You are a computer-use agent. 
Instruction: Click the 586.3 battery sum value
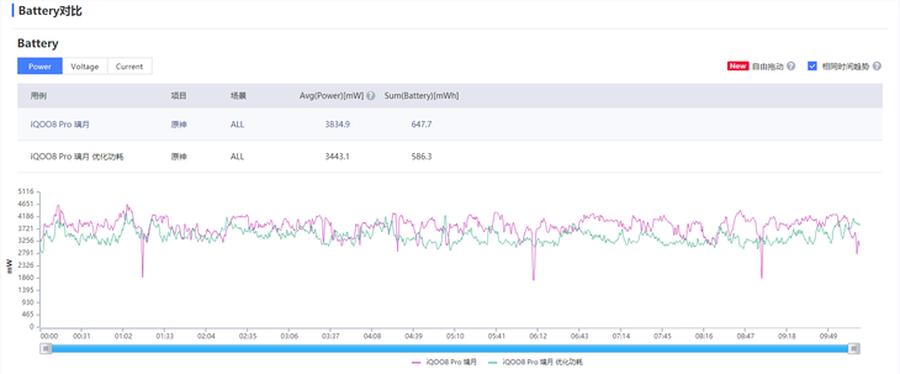[422, 156]
